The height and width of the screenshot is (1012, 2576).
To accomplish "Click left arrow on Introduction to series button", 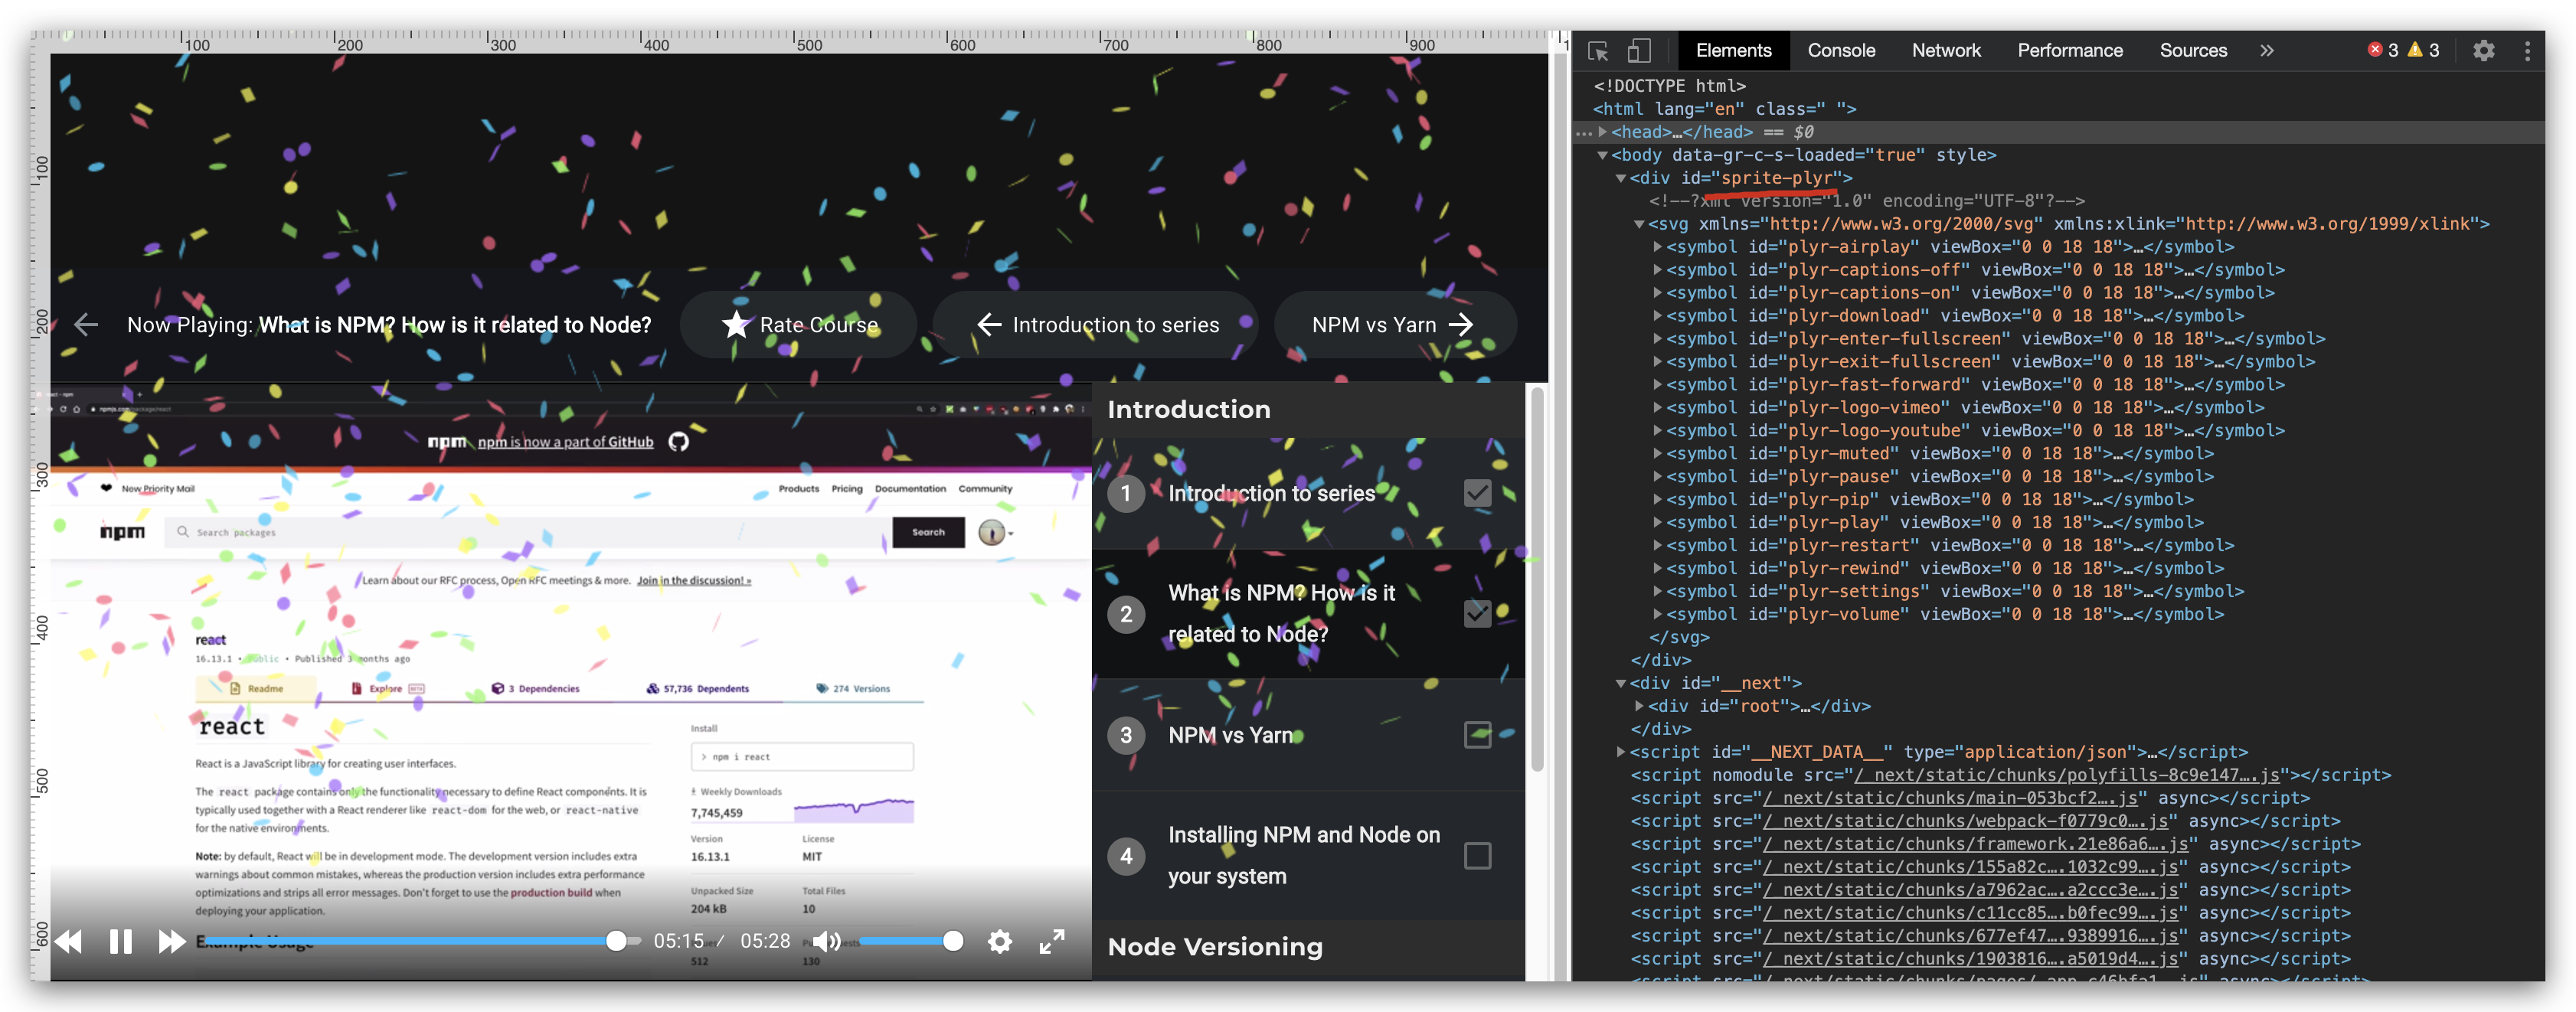I will 989,324.
